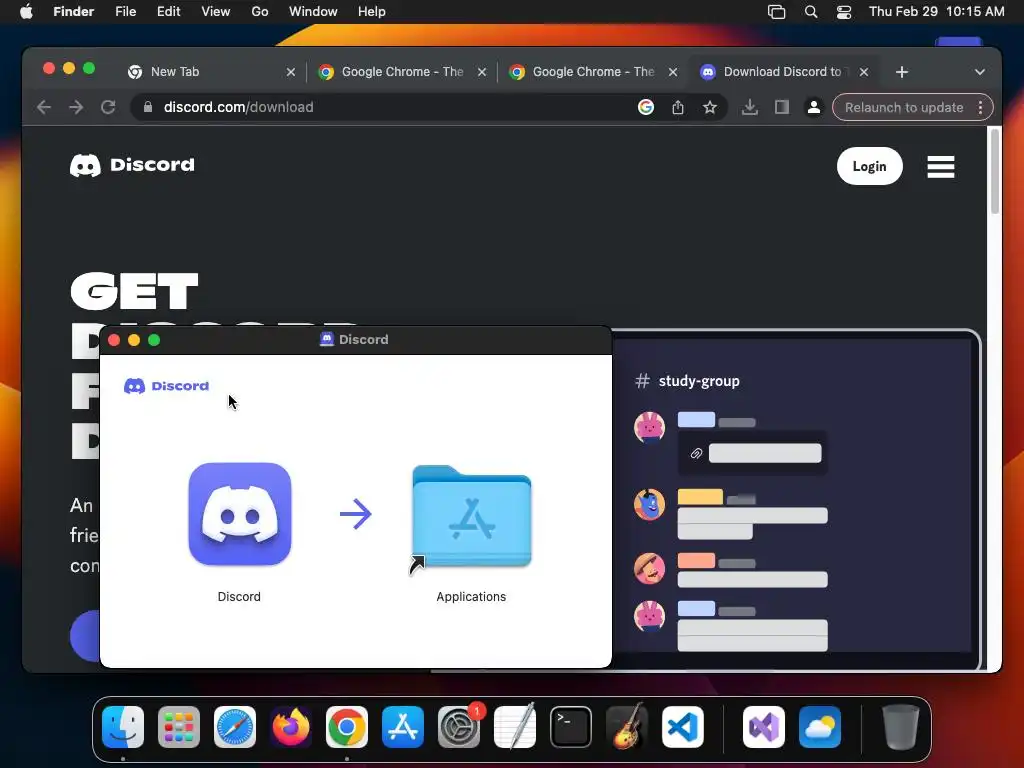Toggle Chrome side panel icon
Image resolution: width=1024 pixels, height=768 pixels.
(x=782, y=107)
